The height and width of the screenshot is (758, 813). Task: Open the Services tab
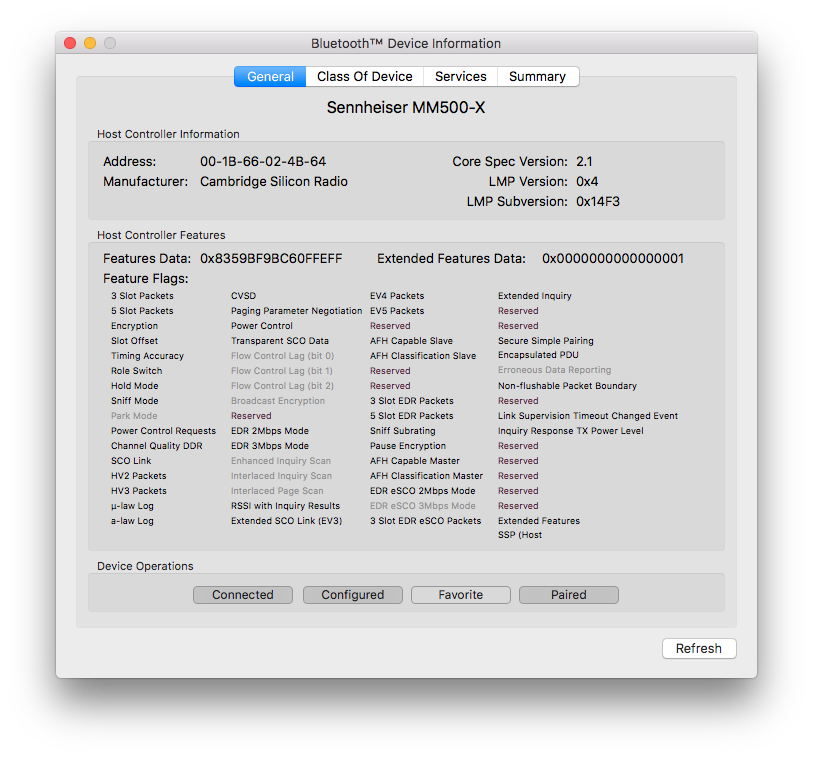tap(460, 77)
